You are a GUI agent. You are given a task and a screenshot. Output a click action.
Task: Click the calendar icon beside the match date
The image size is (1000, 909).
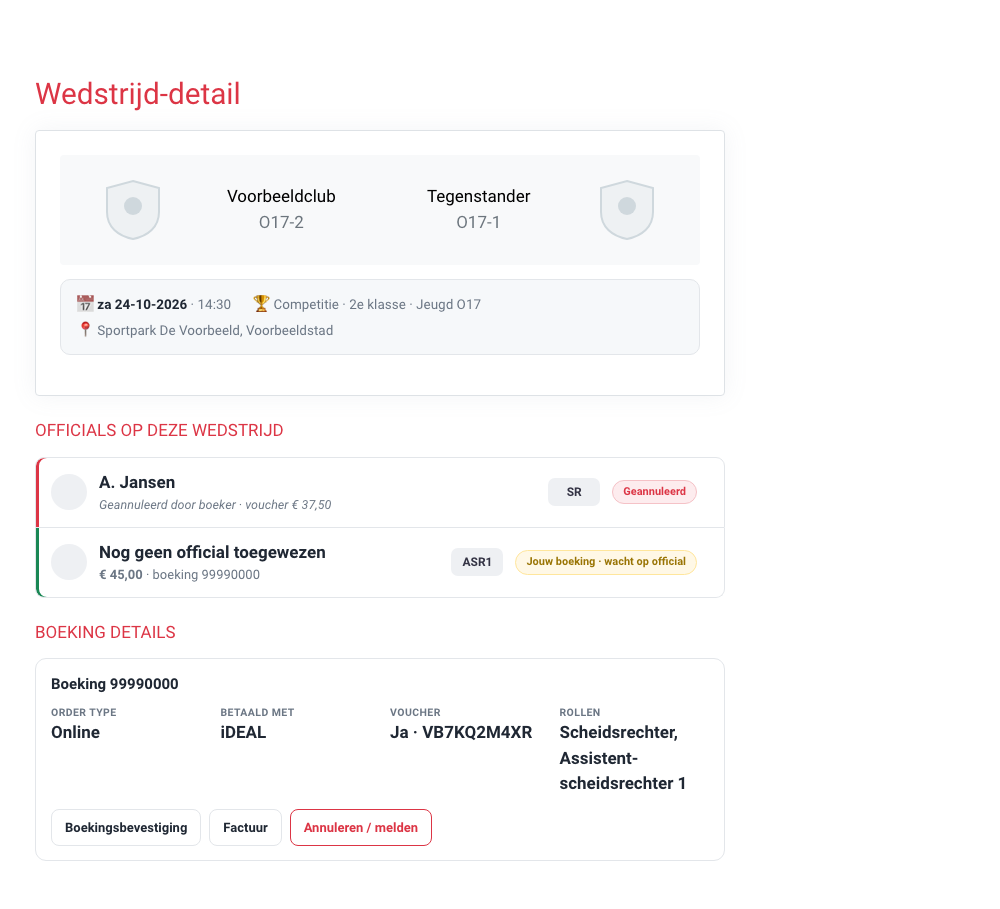[x=85, y=304]
